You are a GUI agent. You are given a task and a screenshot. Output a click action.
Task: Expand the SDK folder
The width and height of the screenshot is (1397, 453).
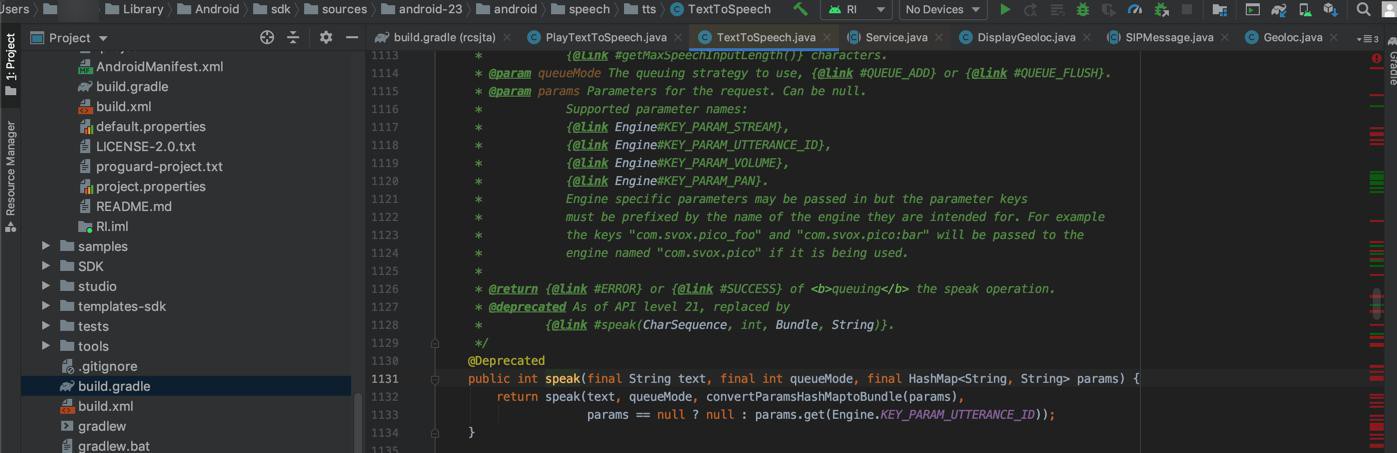click(x=45, y=266)
